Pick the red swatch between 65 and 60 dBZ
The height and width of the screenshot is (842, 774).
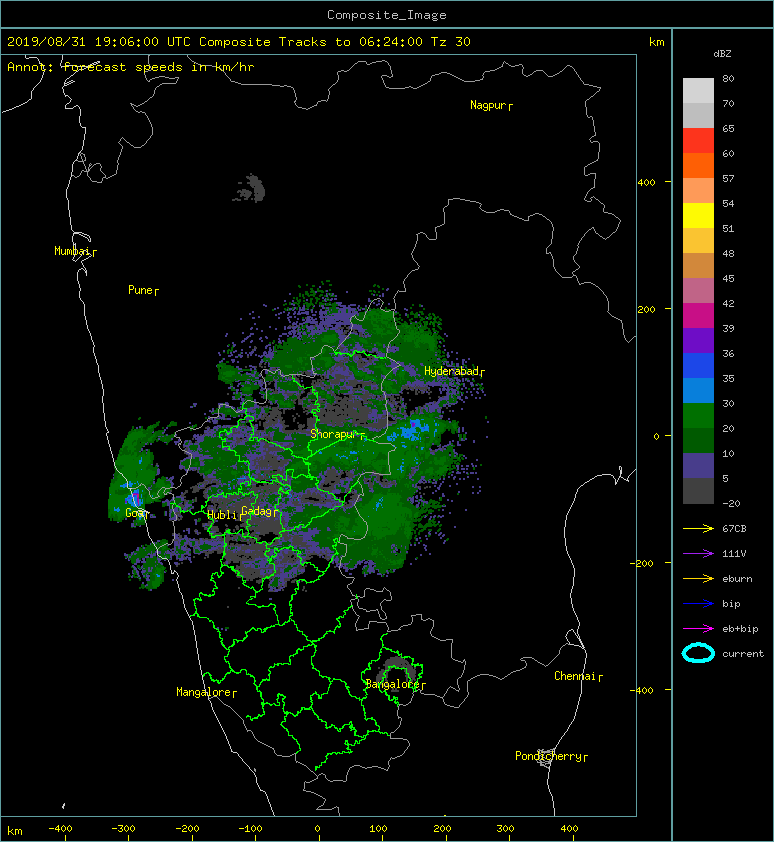pos(698,141)
